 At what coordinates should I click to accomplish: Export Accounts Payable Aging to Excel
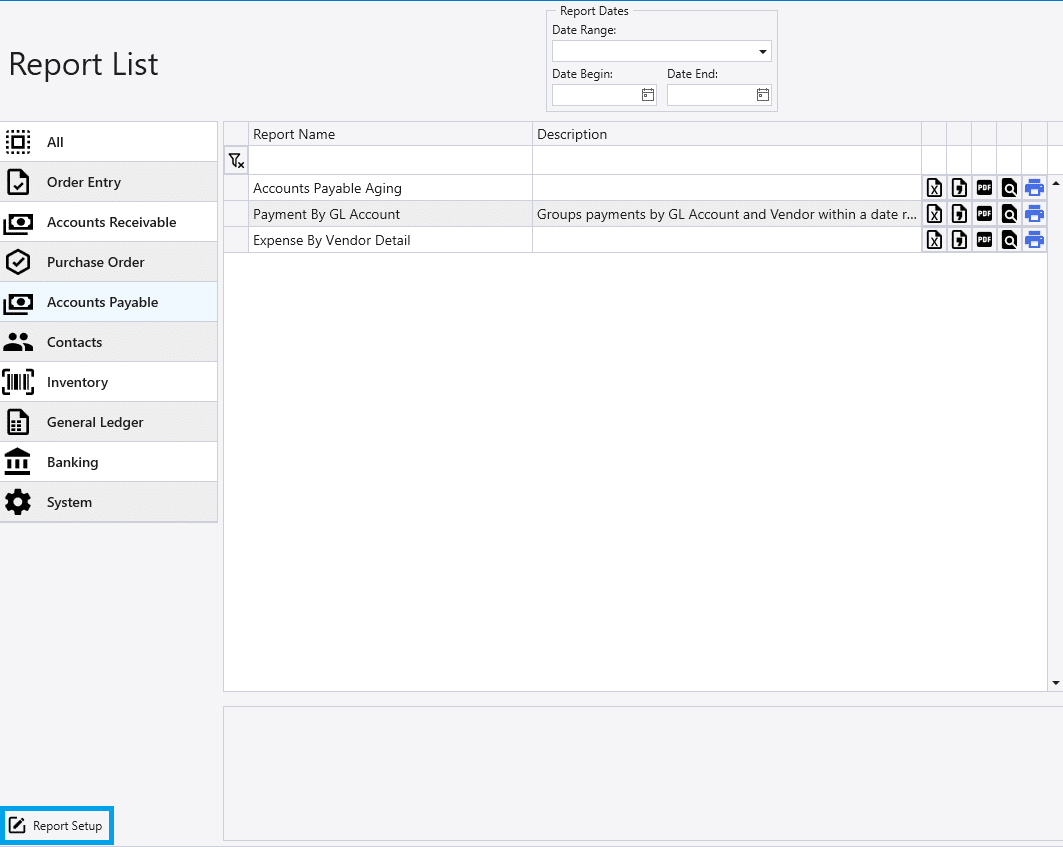934,188
